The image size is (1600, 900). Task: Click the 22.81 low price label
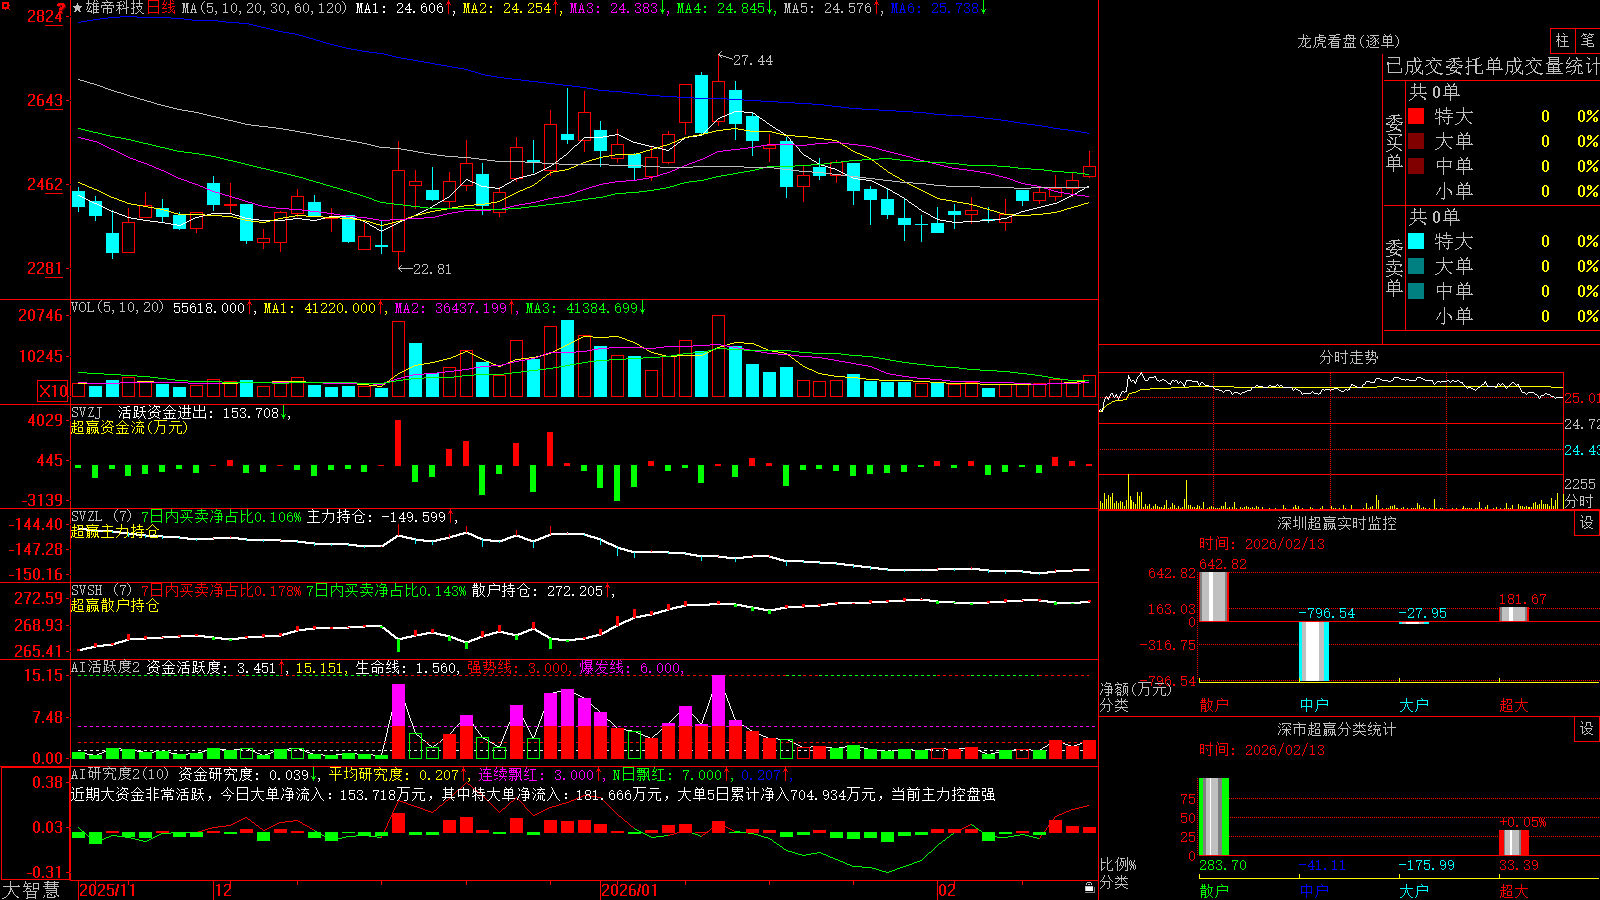coord(431,269)
